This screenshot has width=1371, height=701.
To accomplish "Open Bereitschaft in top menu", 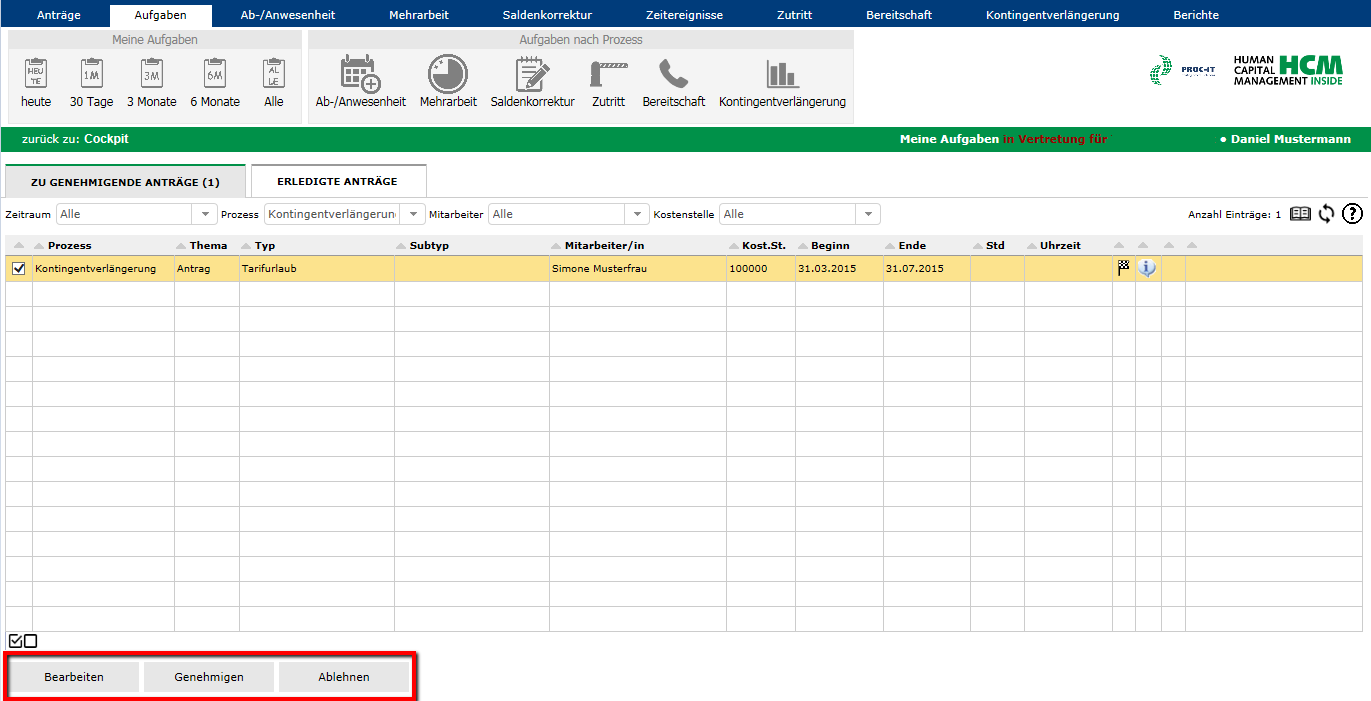I will point(898,15).
